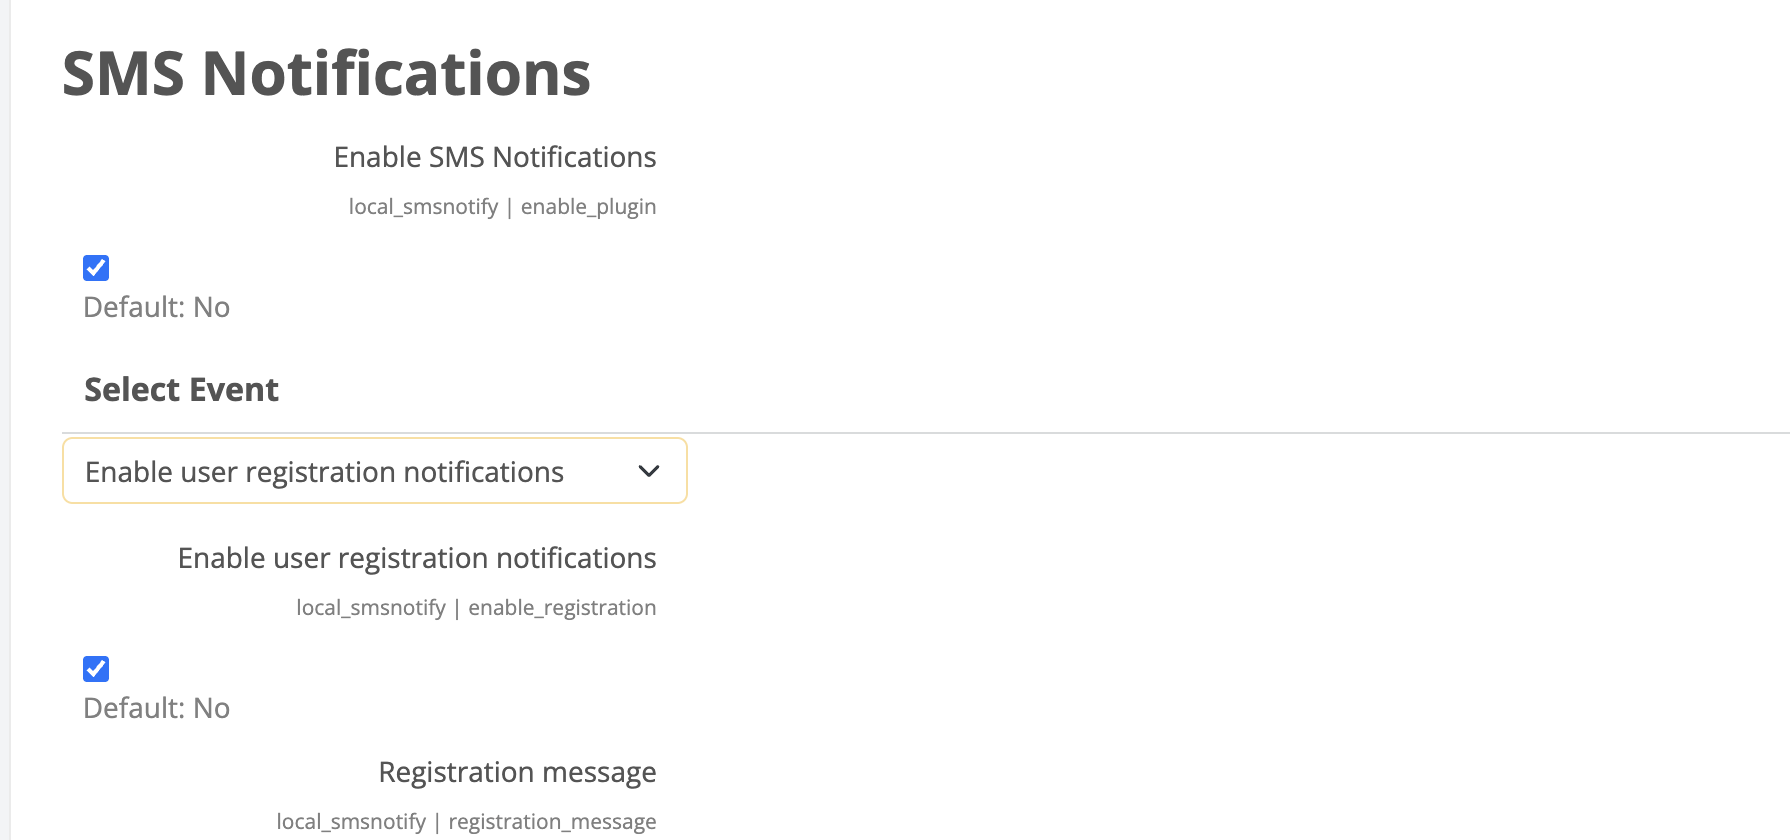Image resolution: width=1790 pixels, height=840 pixels.
Task: Click the enable_registration setting name text
Action: [562, 608]
